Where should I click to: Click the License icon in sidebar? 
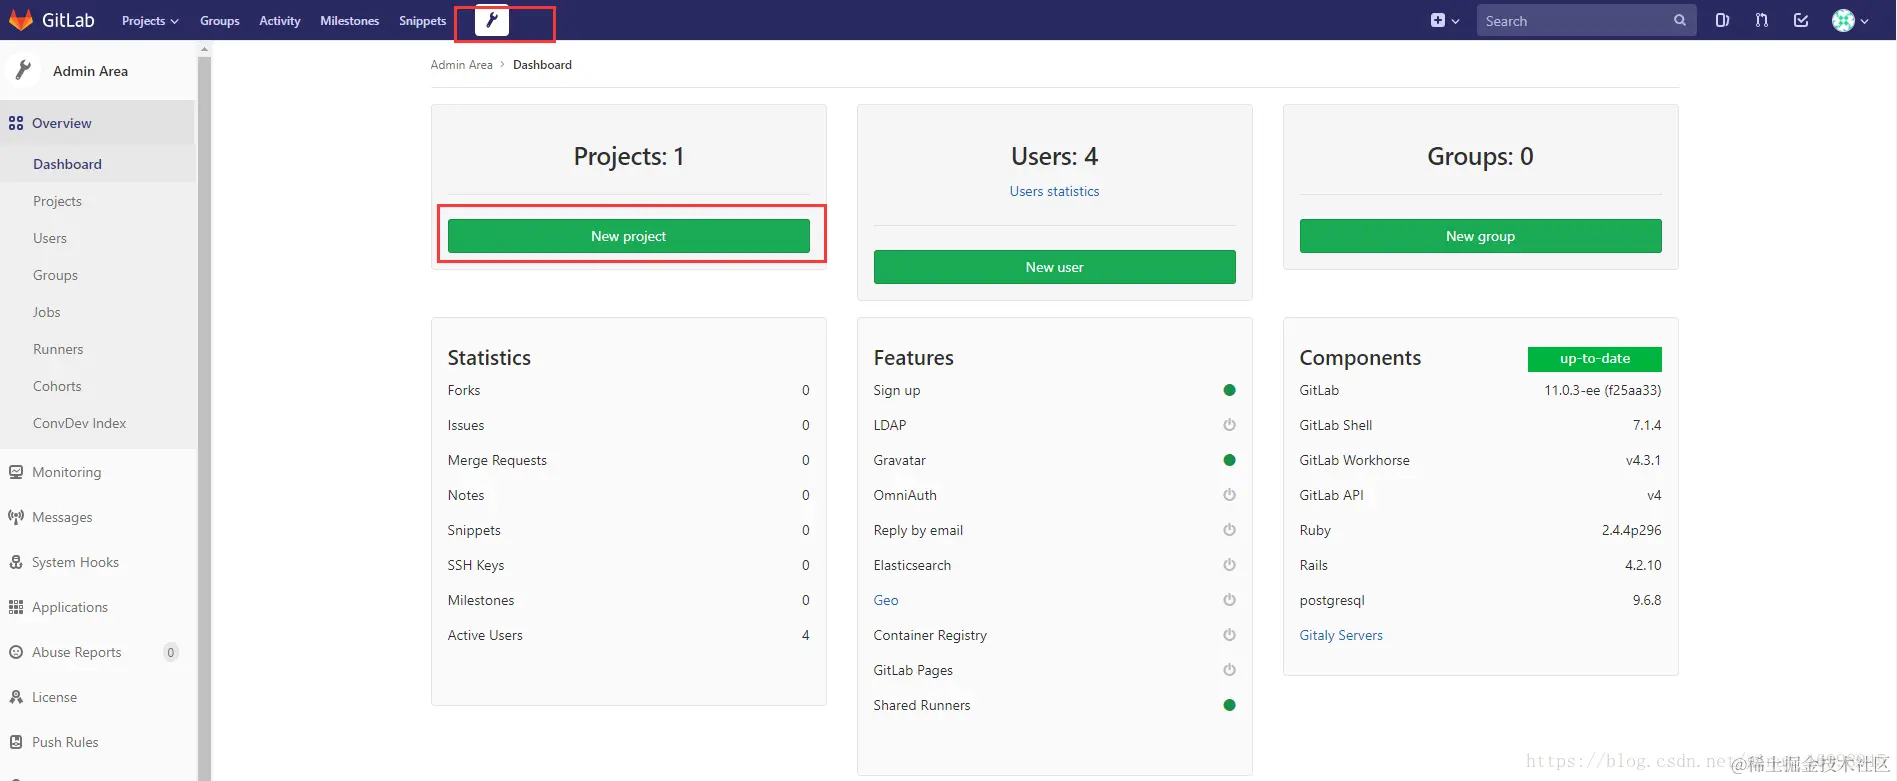(16, 697)
